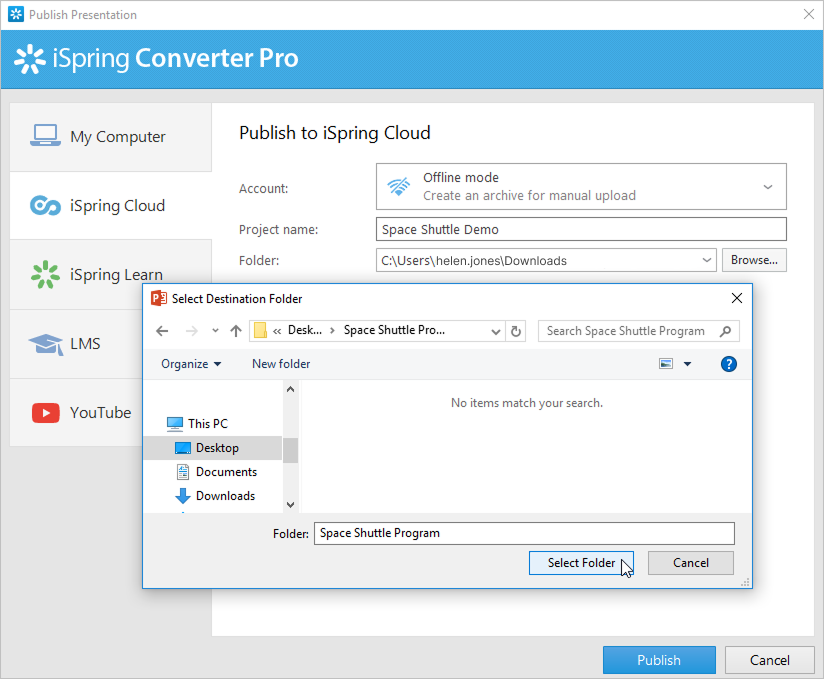Viewport: 824px width, 679px height.
Task: Open Documents in navigation tree
Action: click(226, 472)
